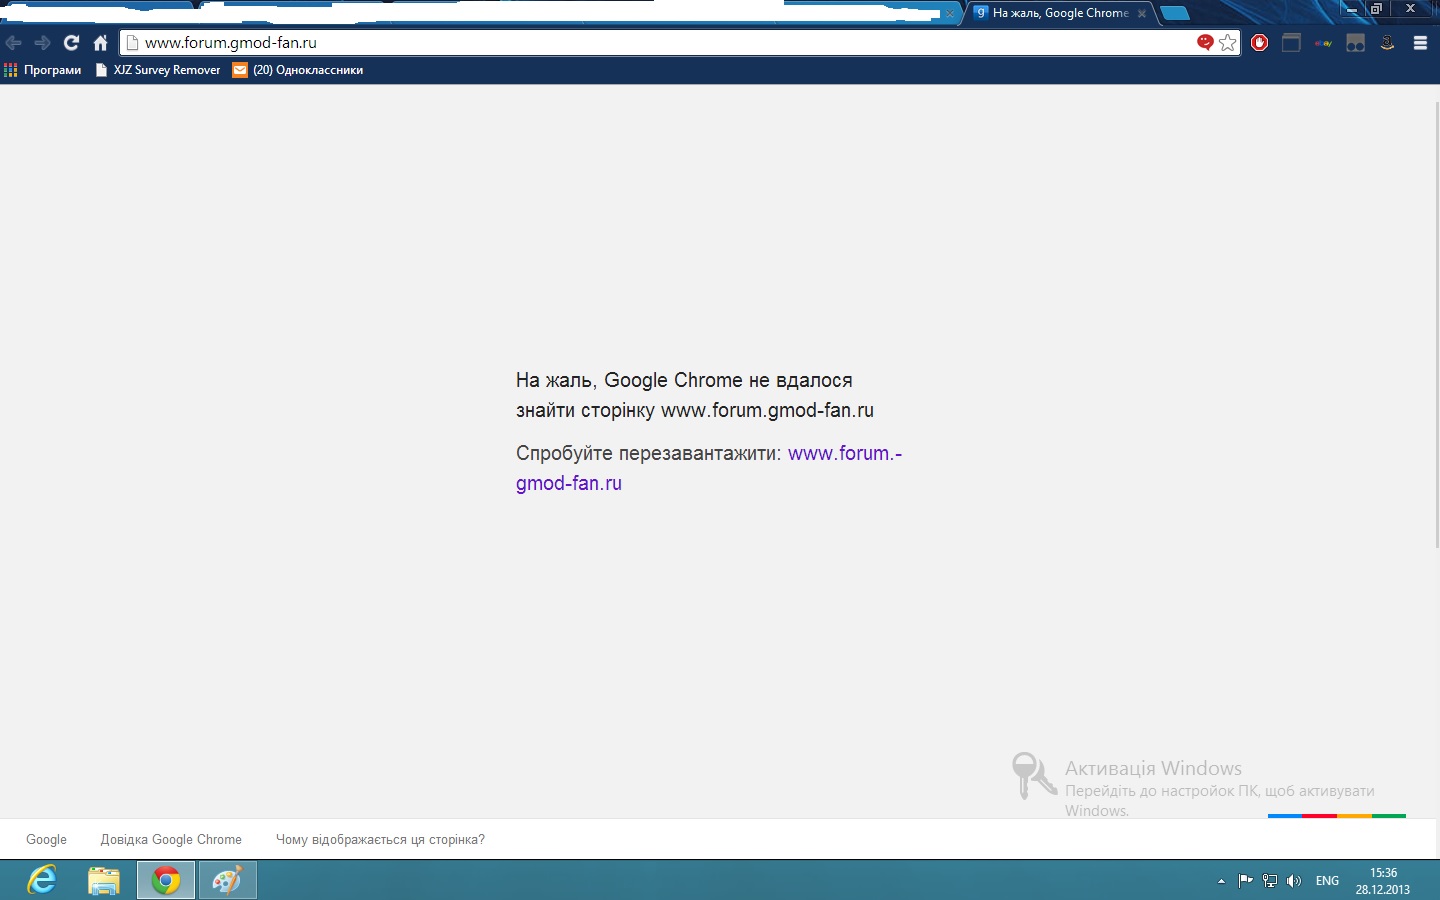Image resolution: width=1440 pixels, height=900 pixels.
Task: Open the XJZ Survey Remover bookmark
Action: (158, 70)
